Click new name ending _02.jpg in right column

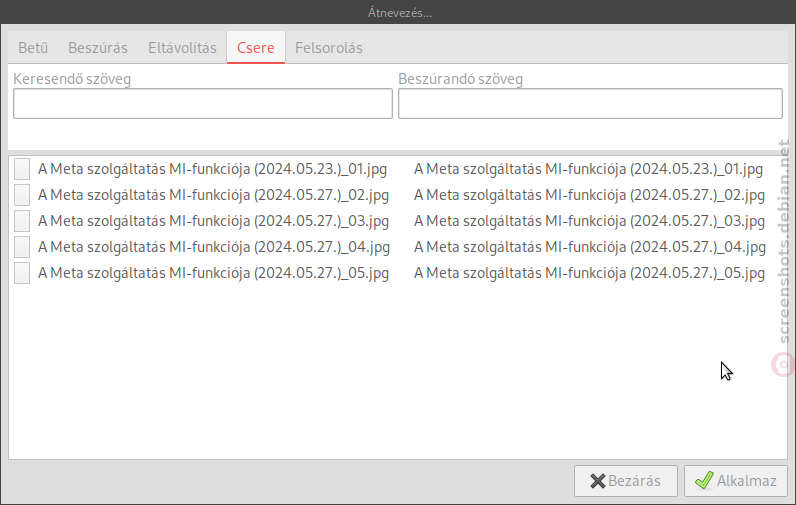[x=589, y=195]
